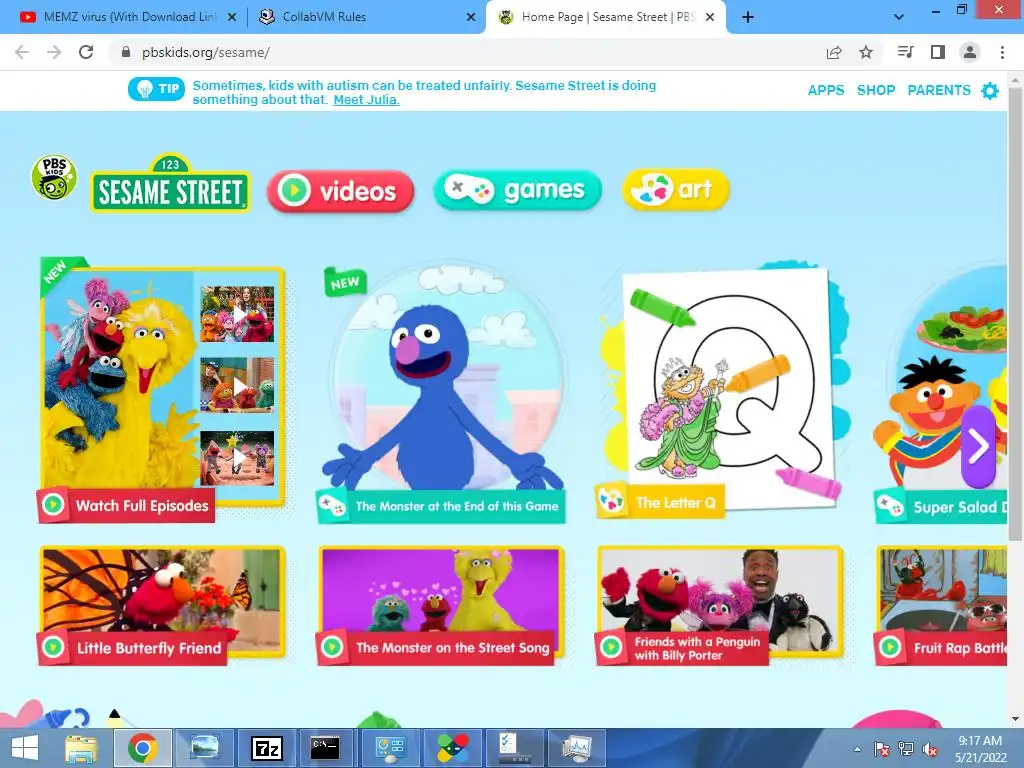The height and width of the screenshot is (768, 1024).
Task: Click gamepad icon on Super Salad label
Action: (890, 506)
